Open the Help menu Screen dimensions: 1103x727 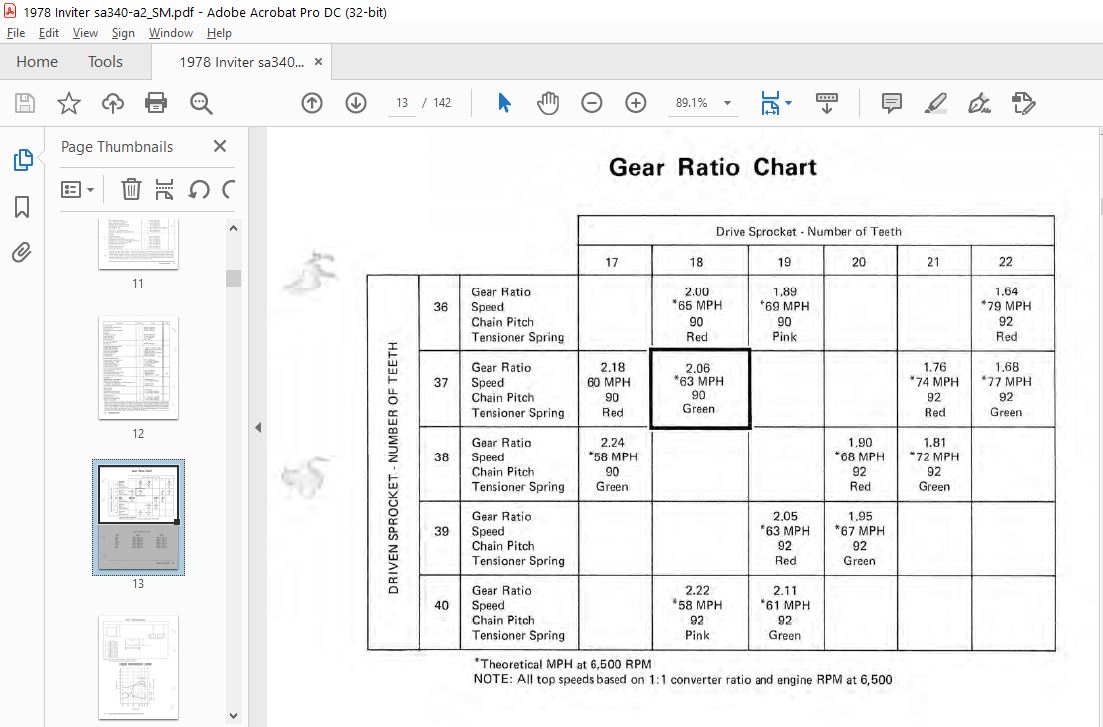click(219, 33)
